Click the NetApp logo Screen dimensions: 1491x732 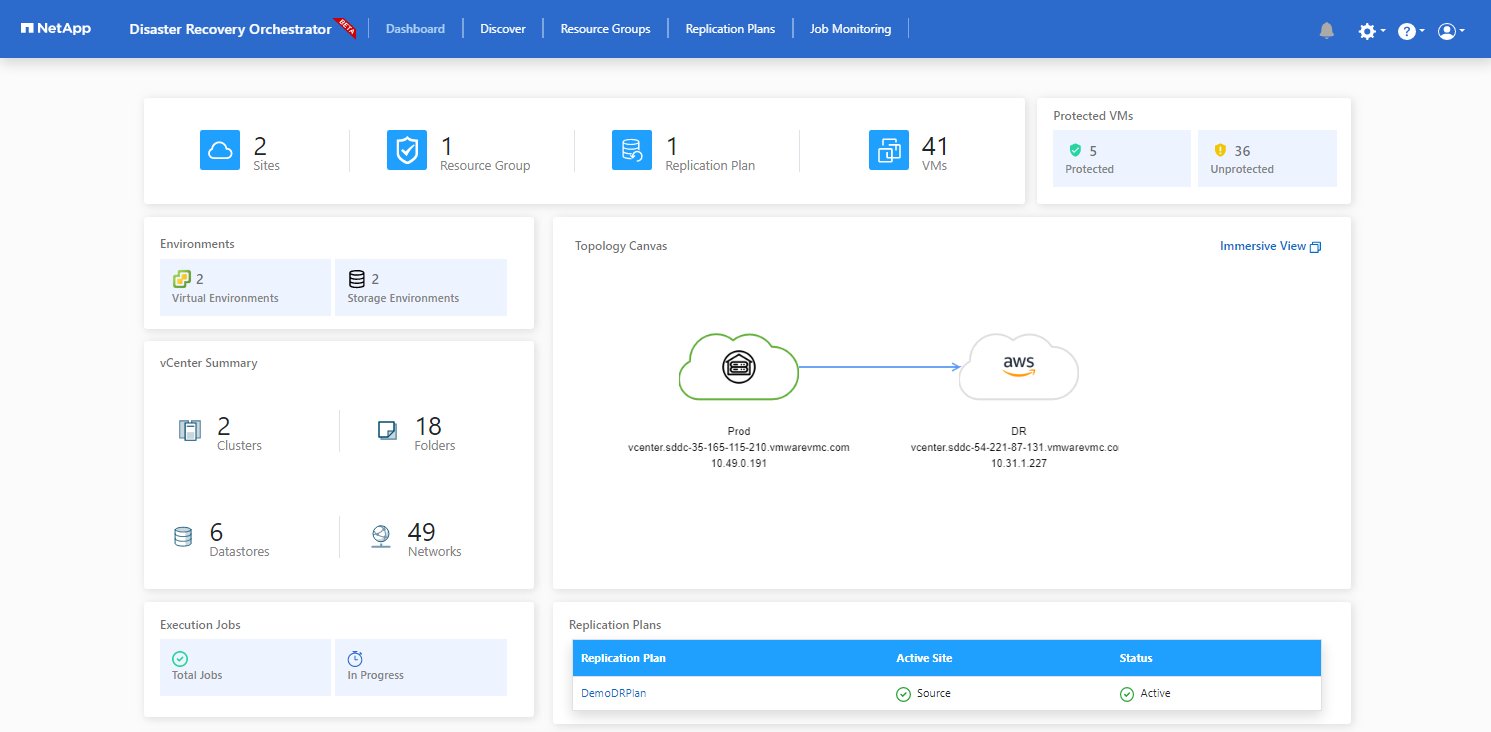click(x=55, y=29)
